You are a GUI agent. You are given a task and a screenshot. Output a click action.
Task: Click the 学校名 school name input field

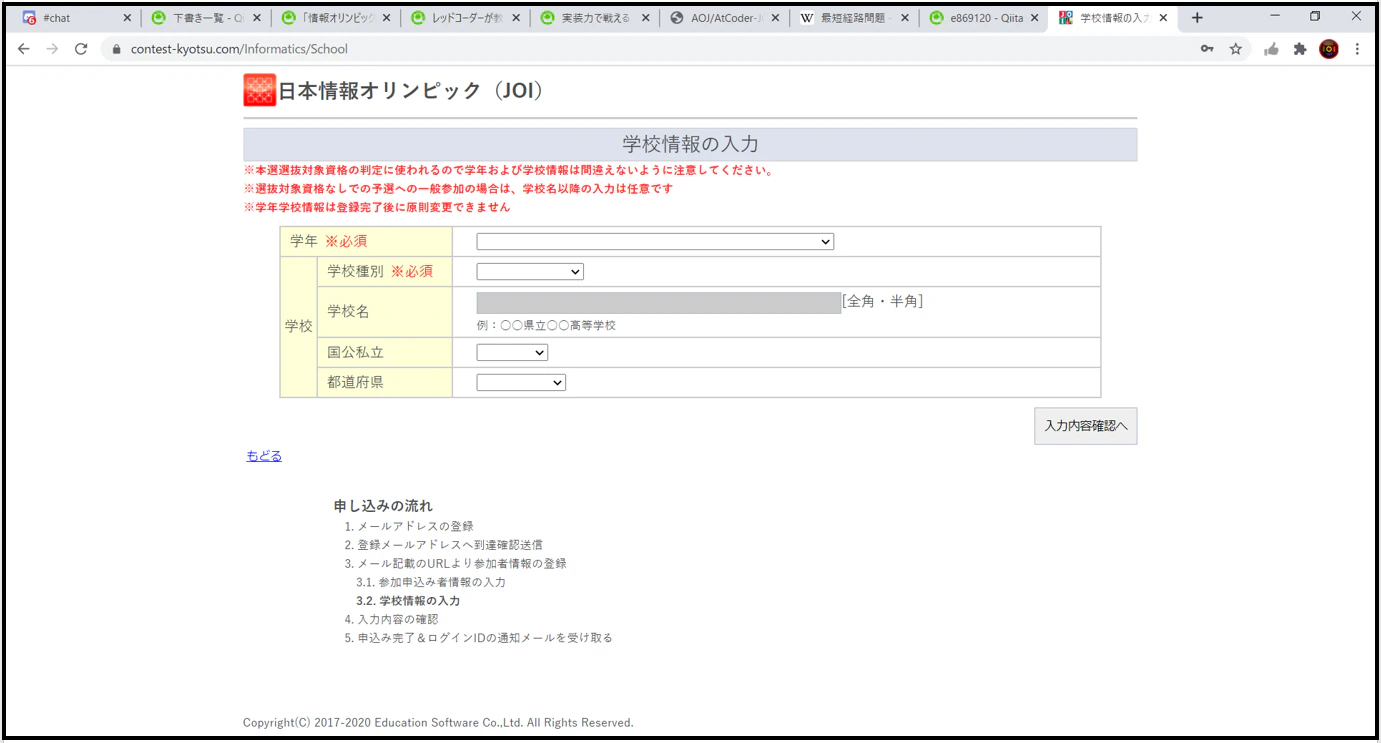659,303
